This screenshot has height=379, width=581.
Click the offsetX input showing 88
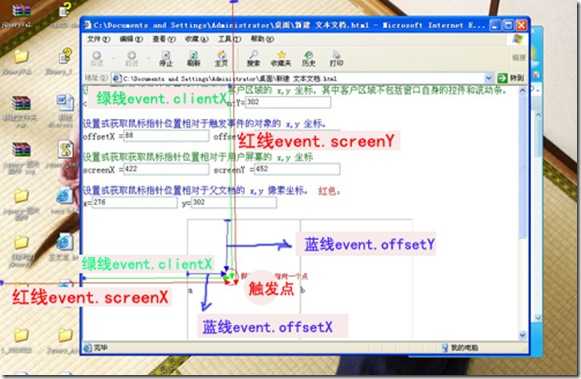click(x=166, y=136)
